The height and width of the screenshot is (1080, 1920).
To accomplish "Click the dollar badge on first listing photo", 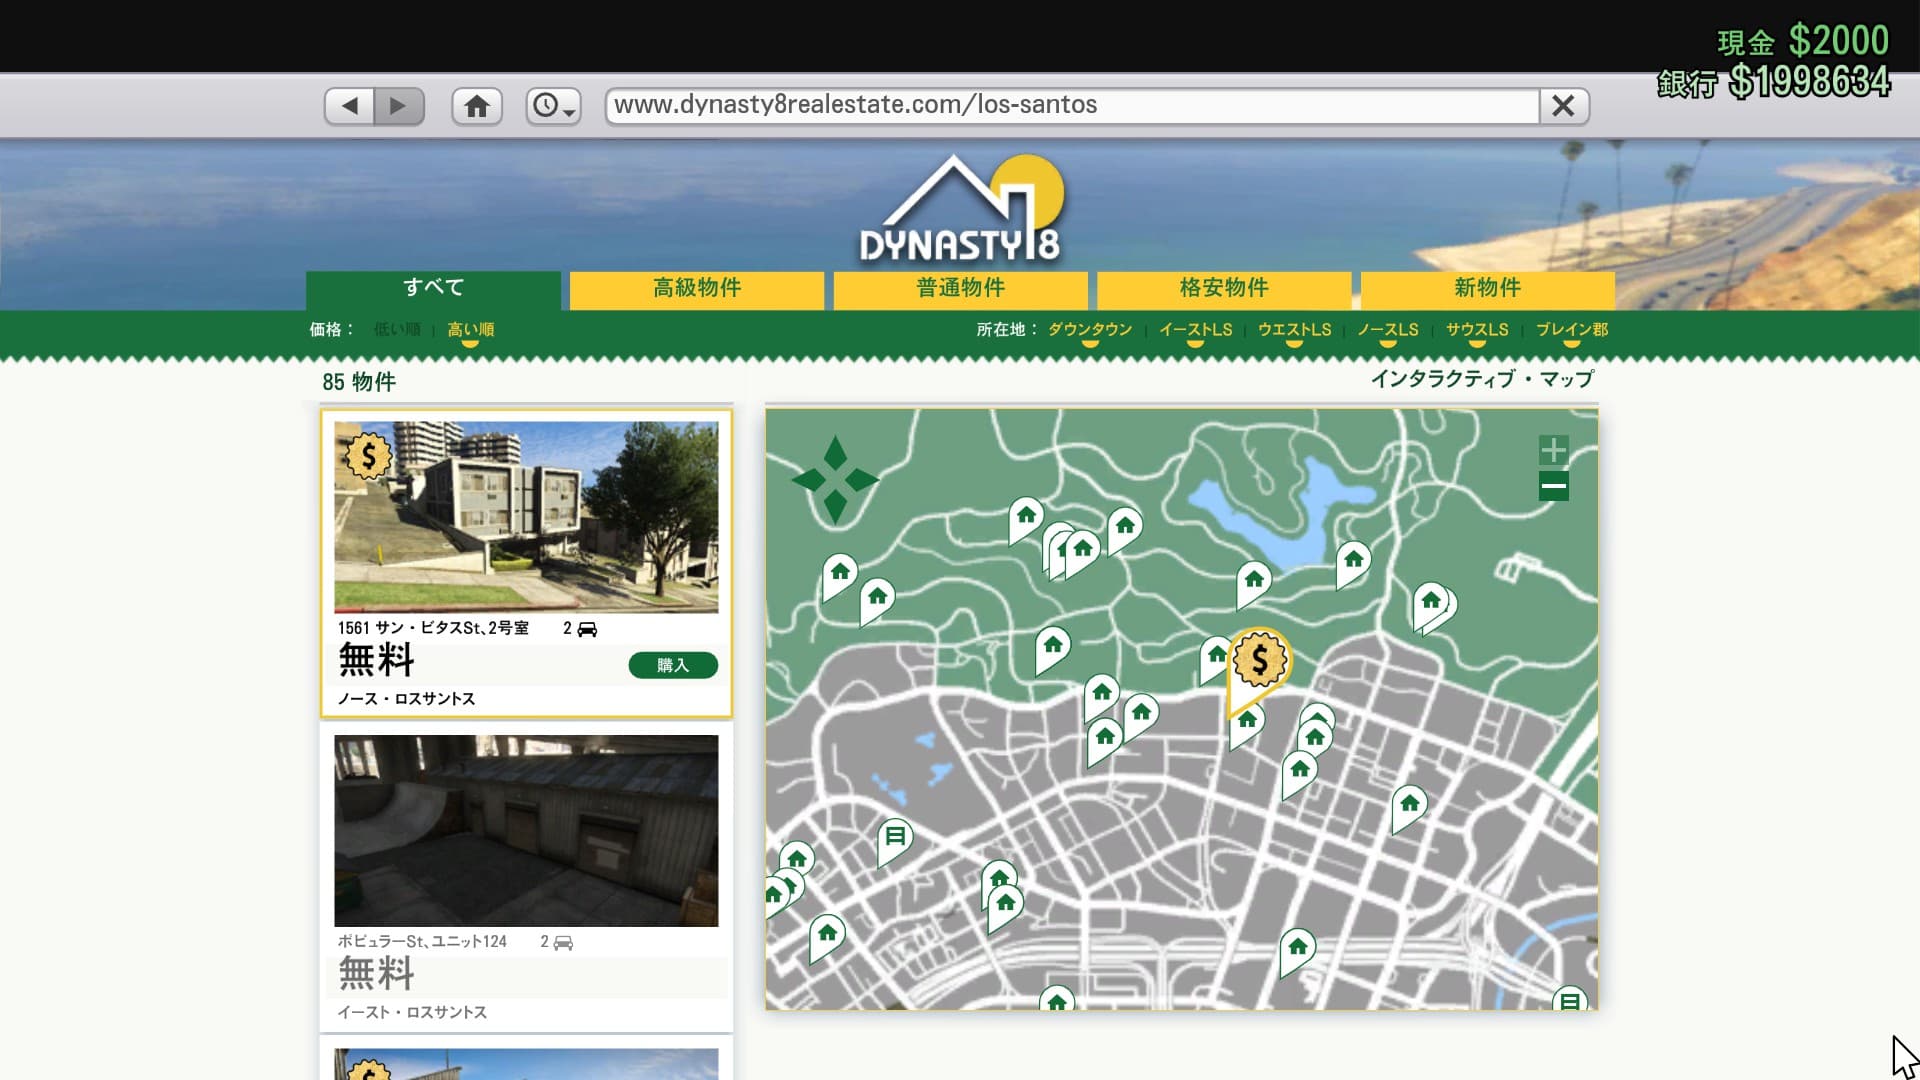I will 368,456.
